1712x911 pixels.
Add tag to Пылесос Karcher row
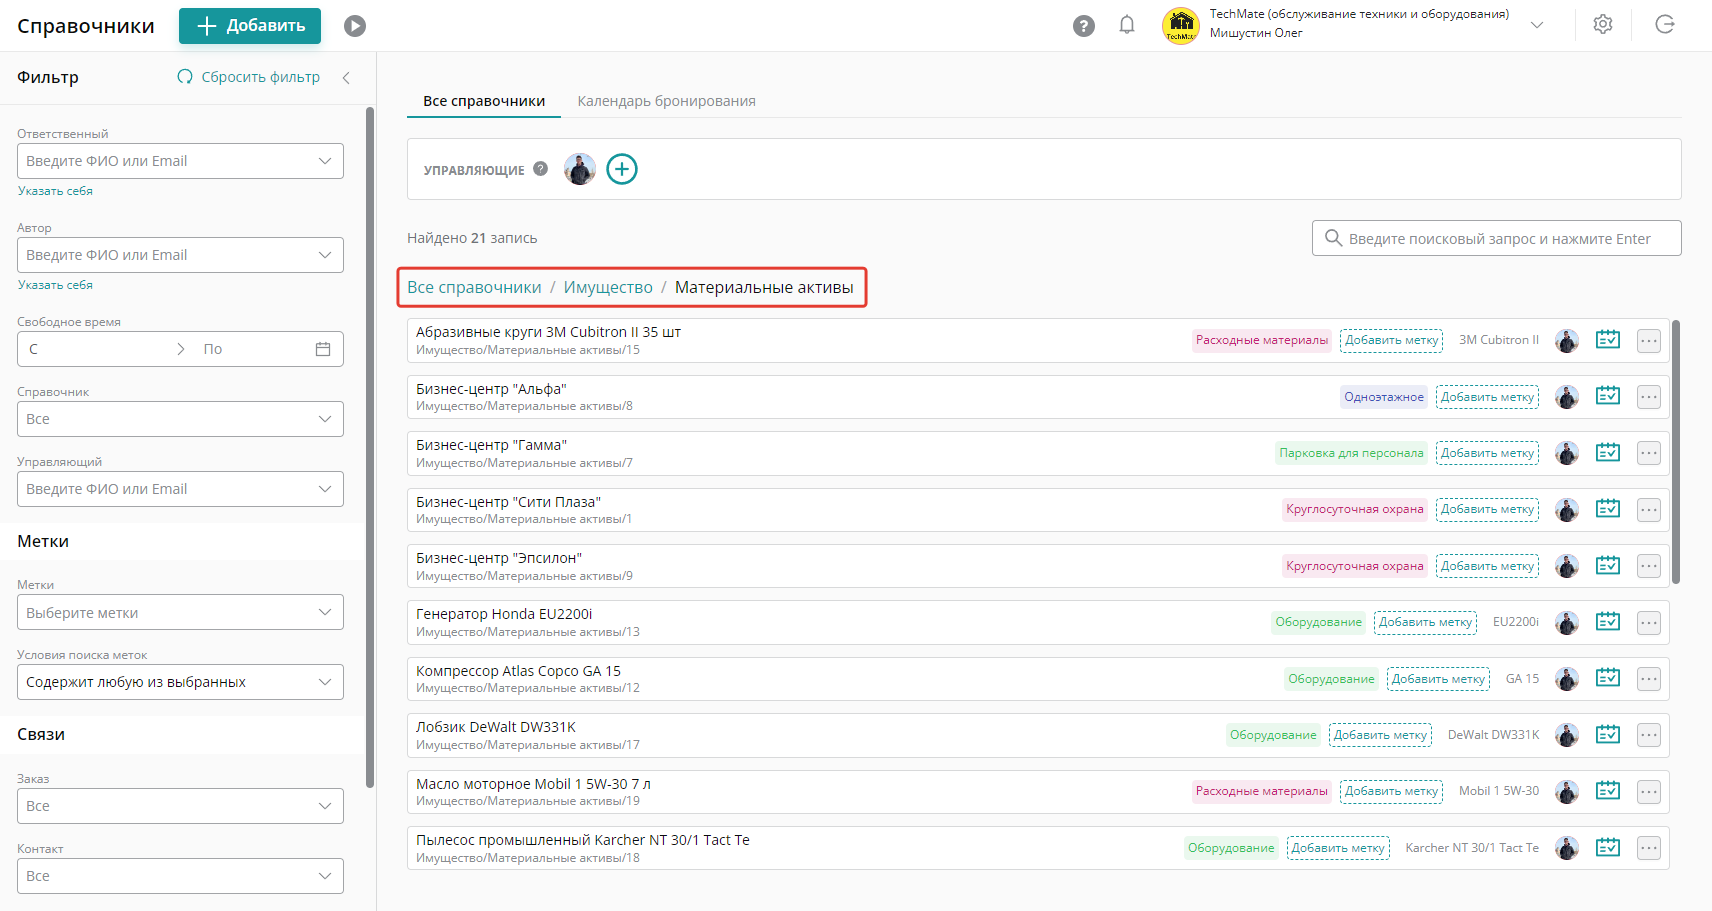(x=1338, y=848)
